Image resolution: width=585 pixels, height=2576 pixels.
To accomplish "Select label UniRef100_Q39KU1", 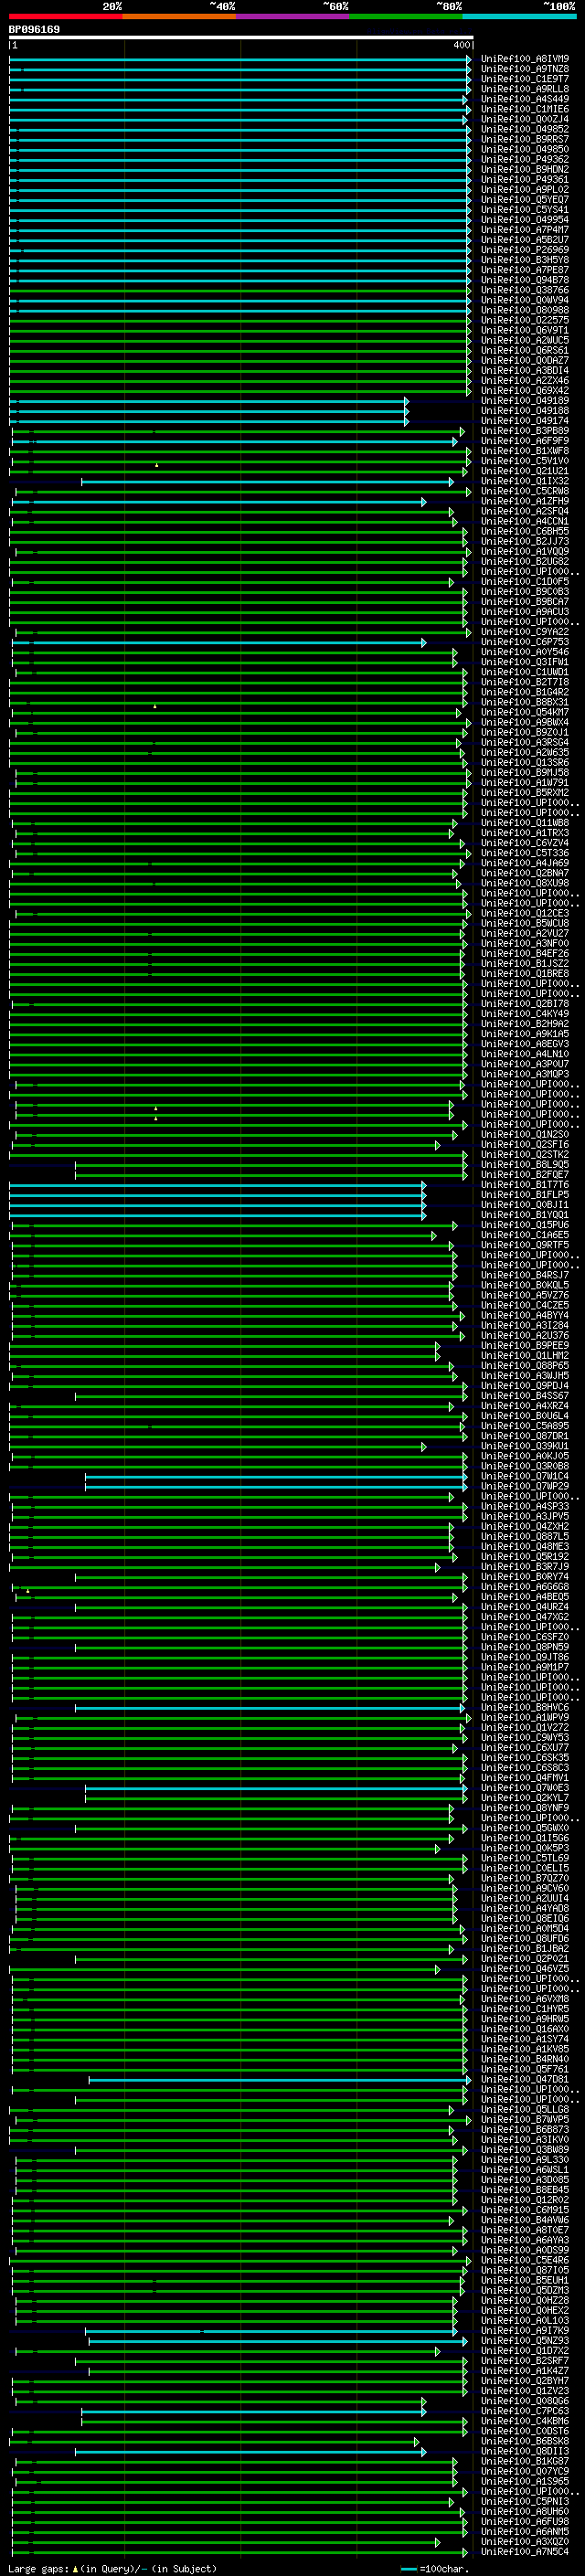I will click(x=525, y=1446).
